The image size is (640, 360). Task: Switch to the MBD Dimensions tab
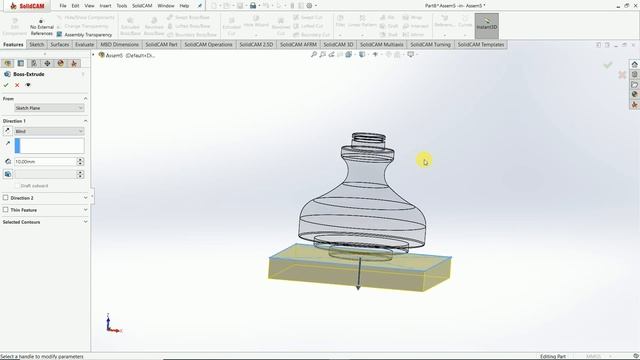tap(120, 44)
